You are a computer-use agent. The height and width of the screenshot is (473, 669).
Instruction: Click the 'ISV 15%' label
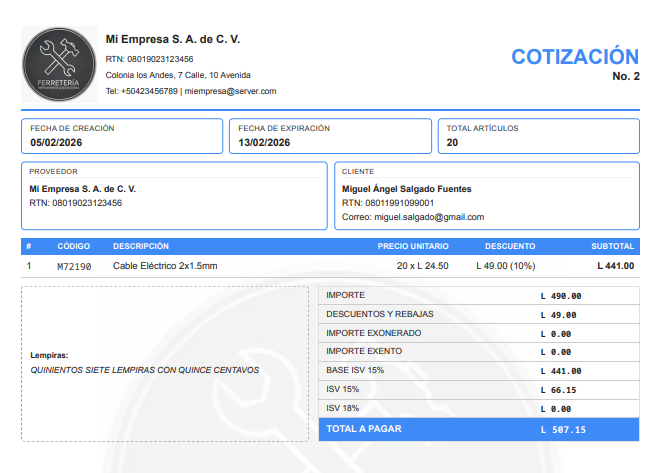(x=343, y=389)
